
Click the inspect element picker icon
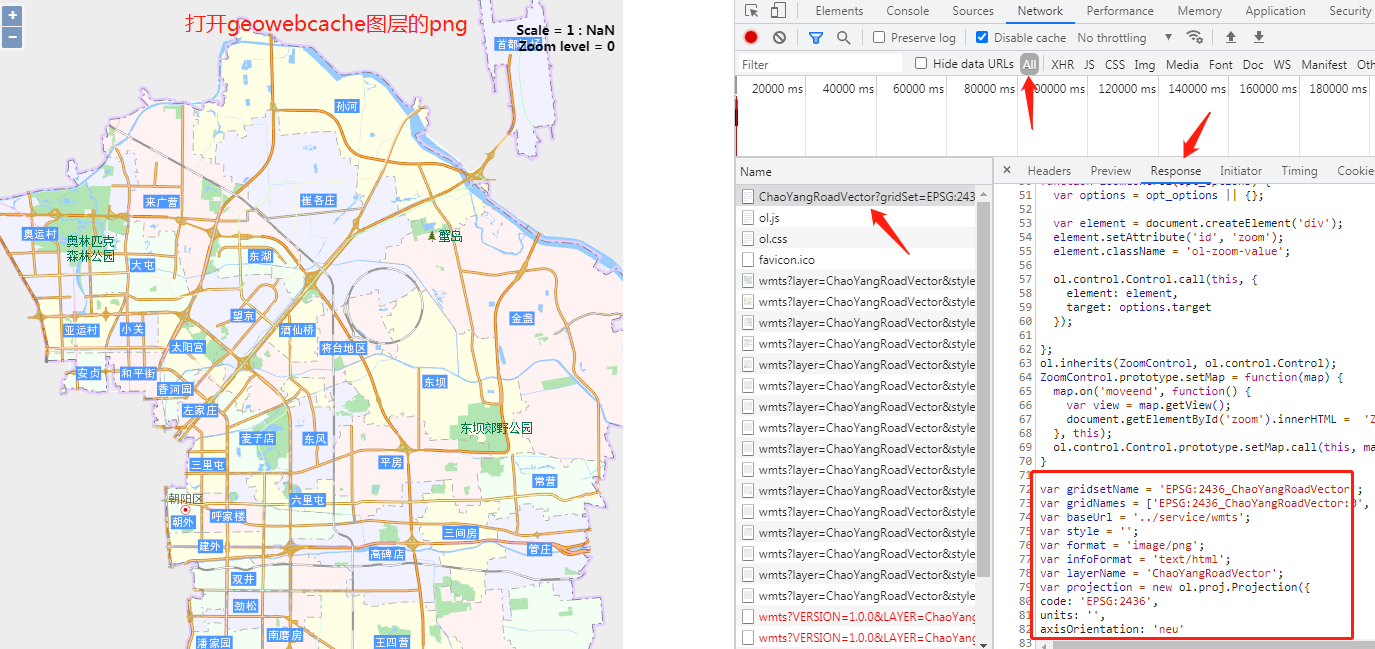[x=752, y=11]
